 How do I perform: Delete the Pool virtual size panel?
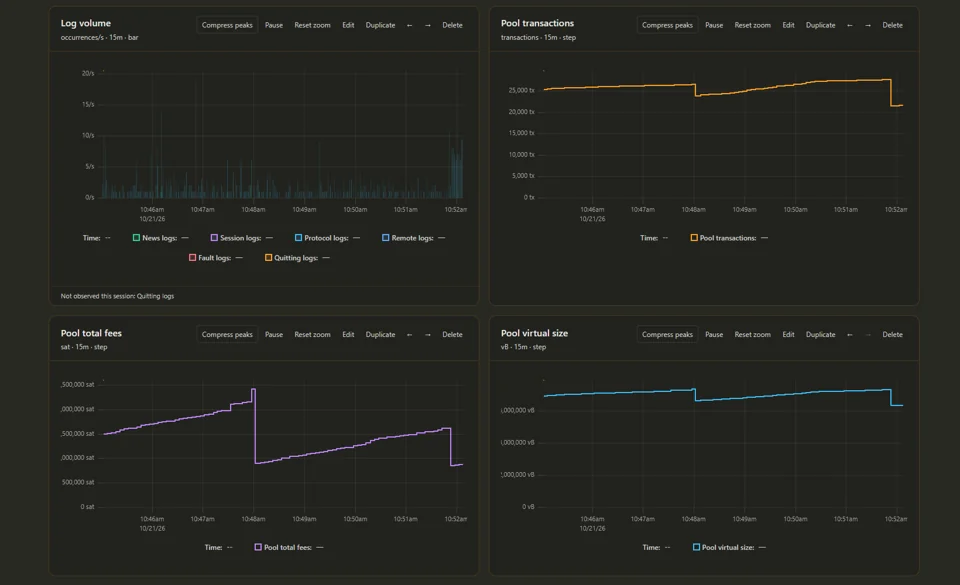point(893,335)
